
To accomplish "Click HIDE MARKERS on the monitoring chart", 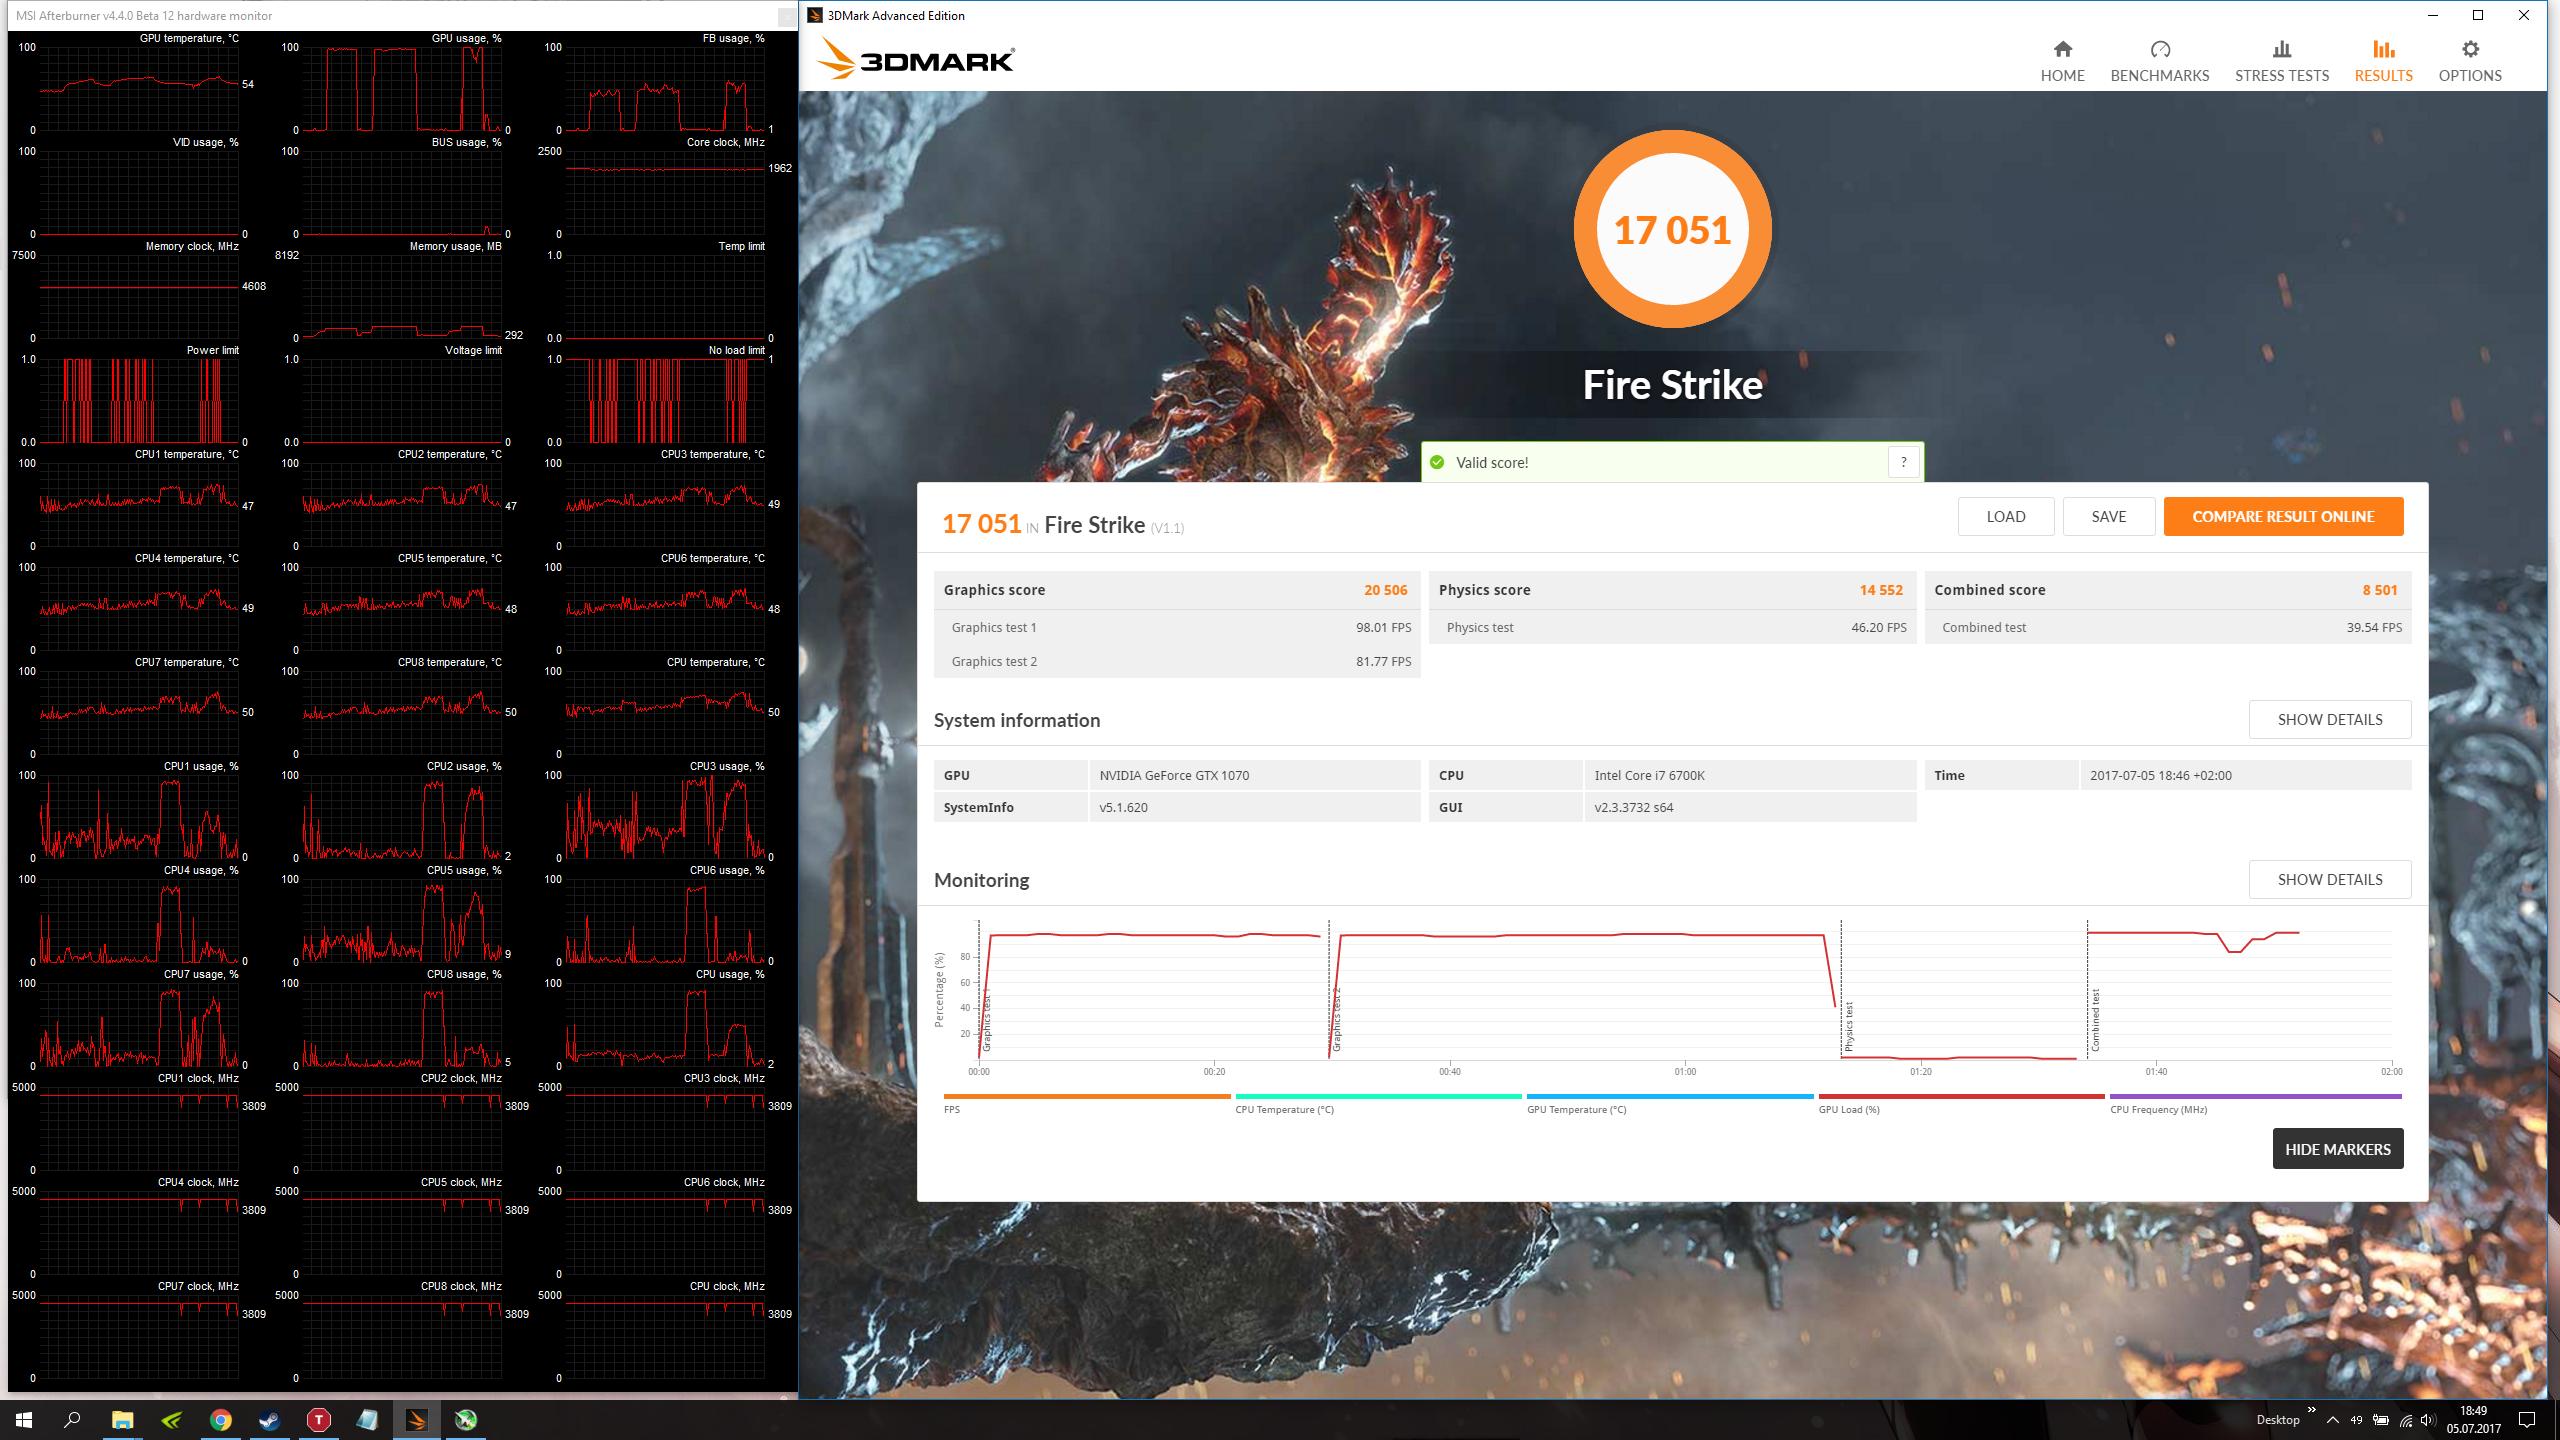I will 2337,1149.
